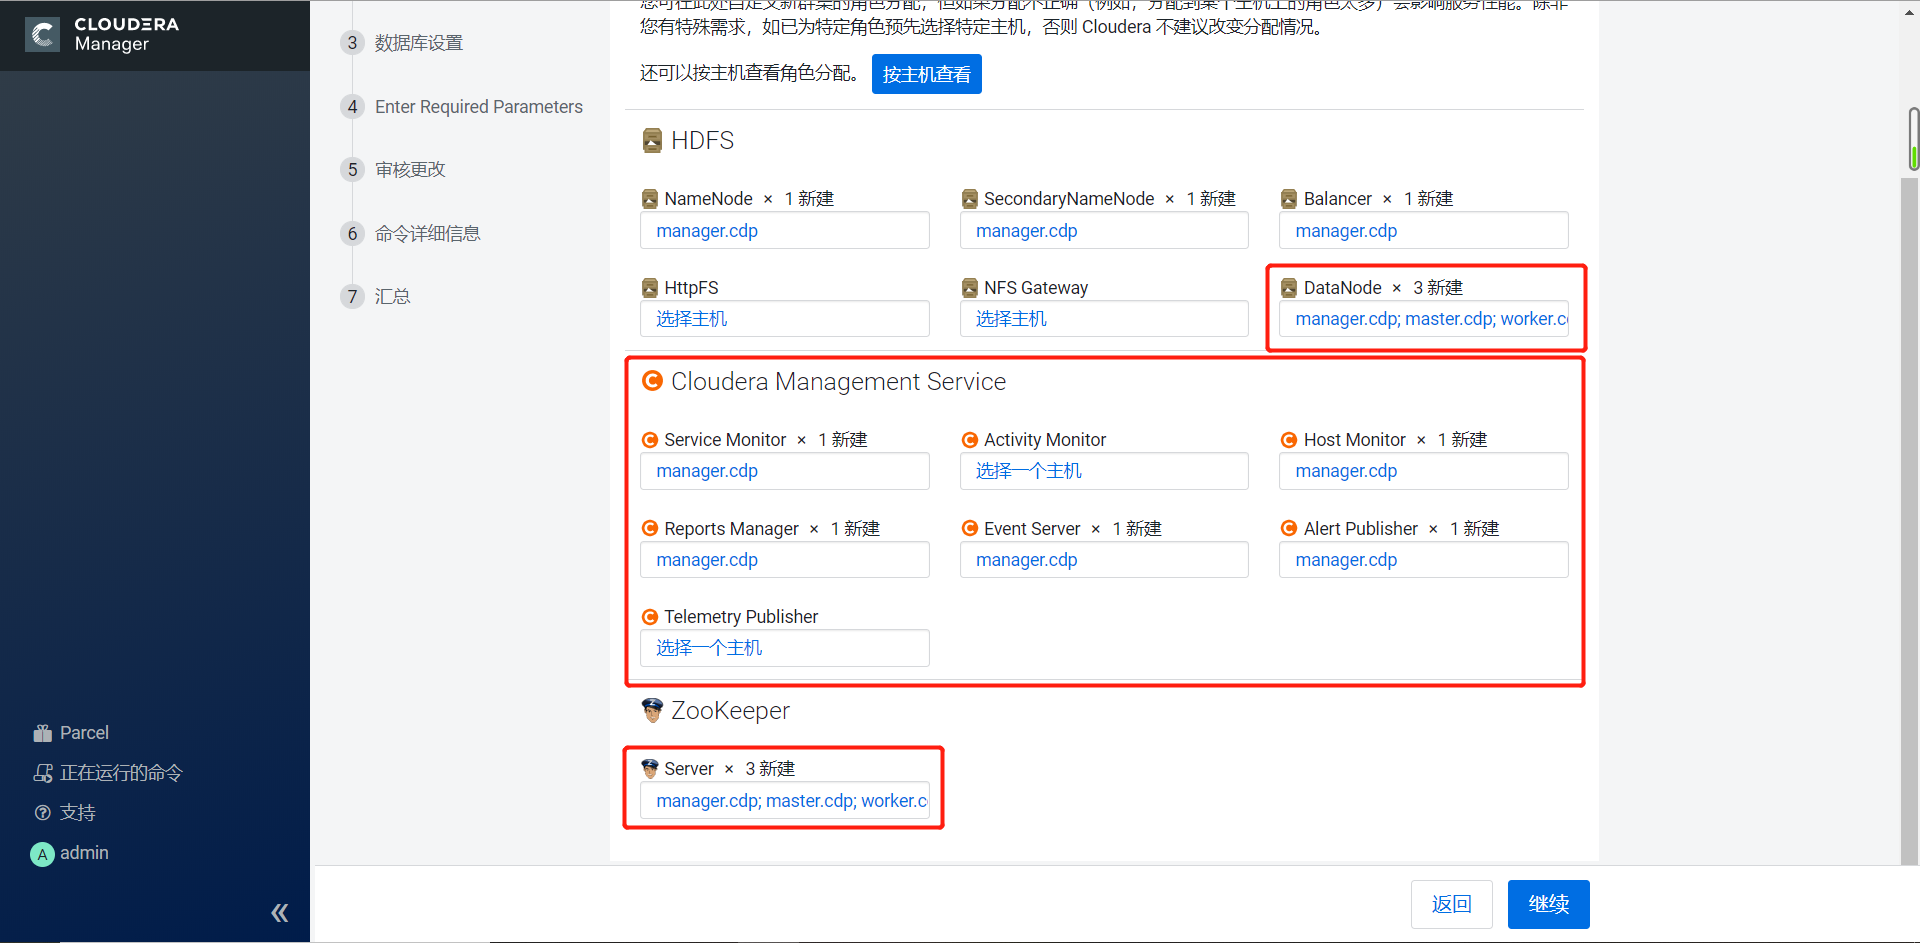Click the NFS Gateway role icon
This screenshot has width=1920, height=943.
coord(969,288)
